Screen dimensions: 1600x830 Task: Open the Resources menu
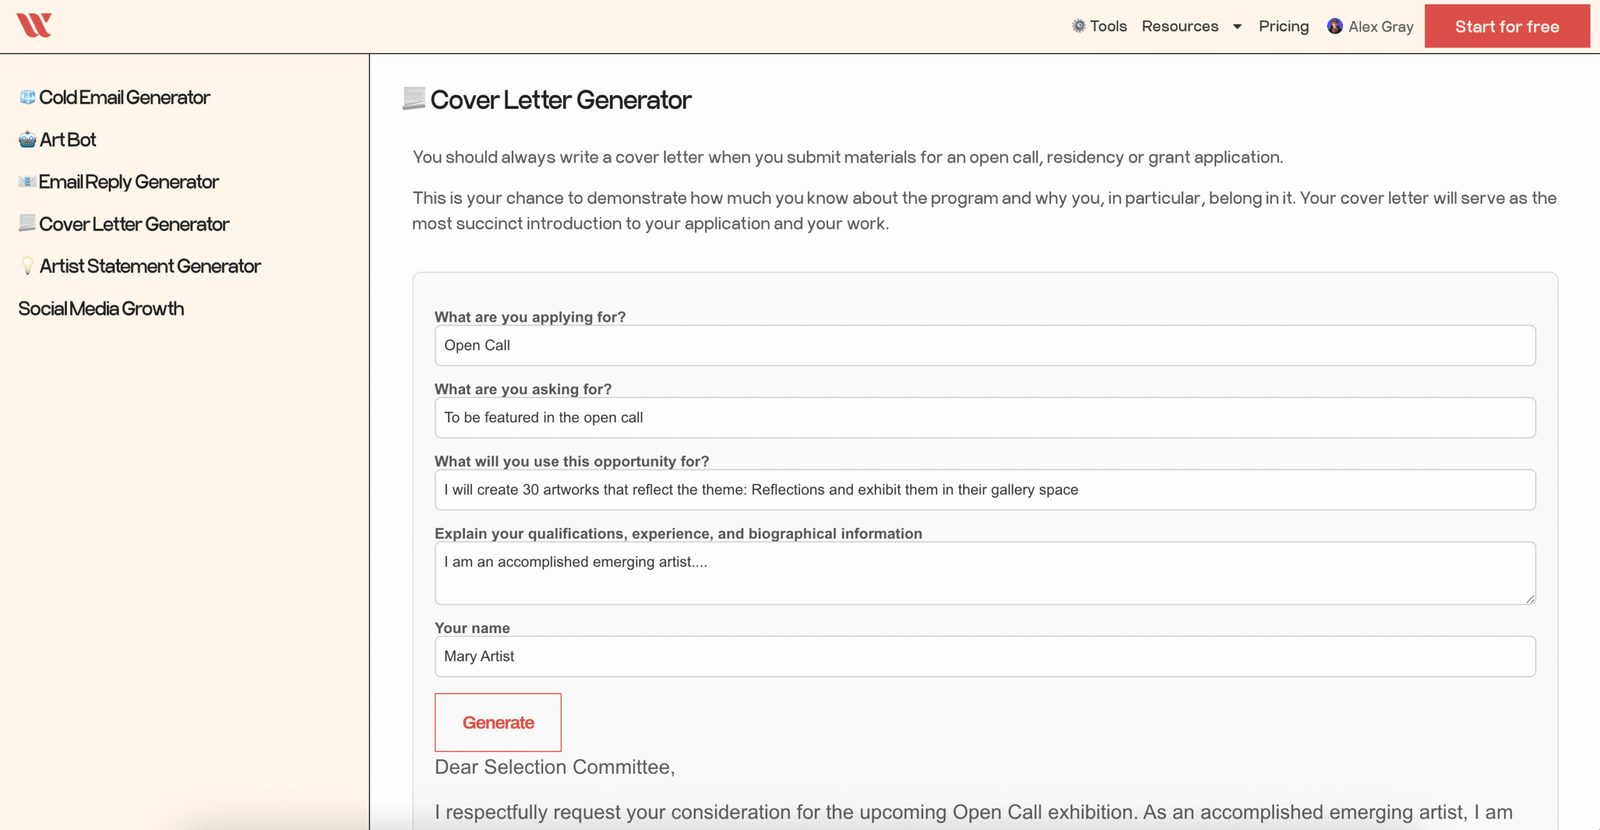tap(1180, 27)
